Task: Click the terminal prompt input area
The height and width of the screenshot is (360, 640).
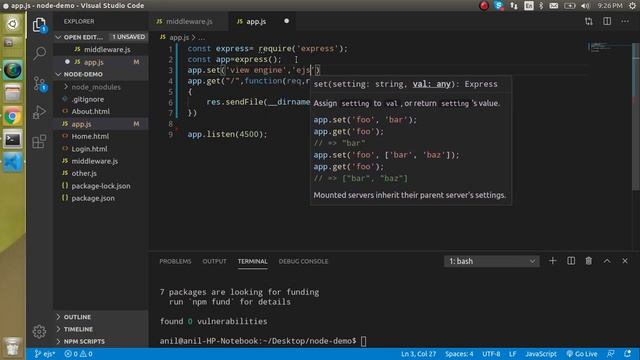Action: point(363,341)
